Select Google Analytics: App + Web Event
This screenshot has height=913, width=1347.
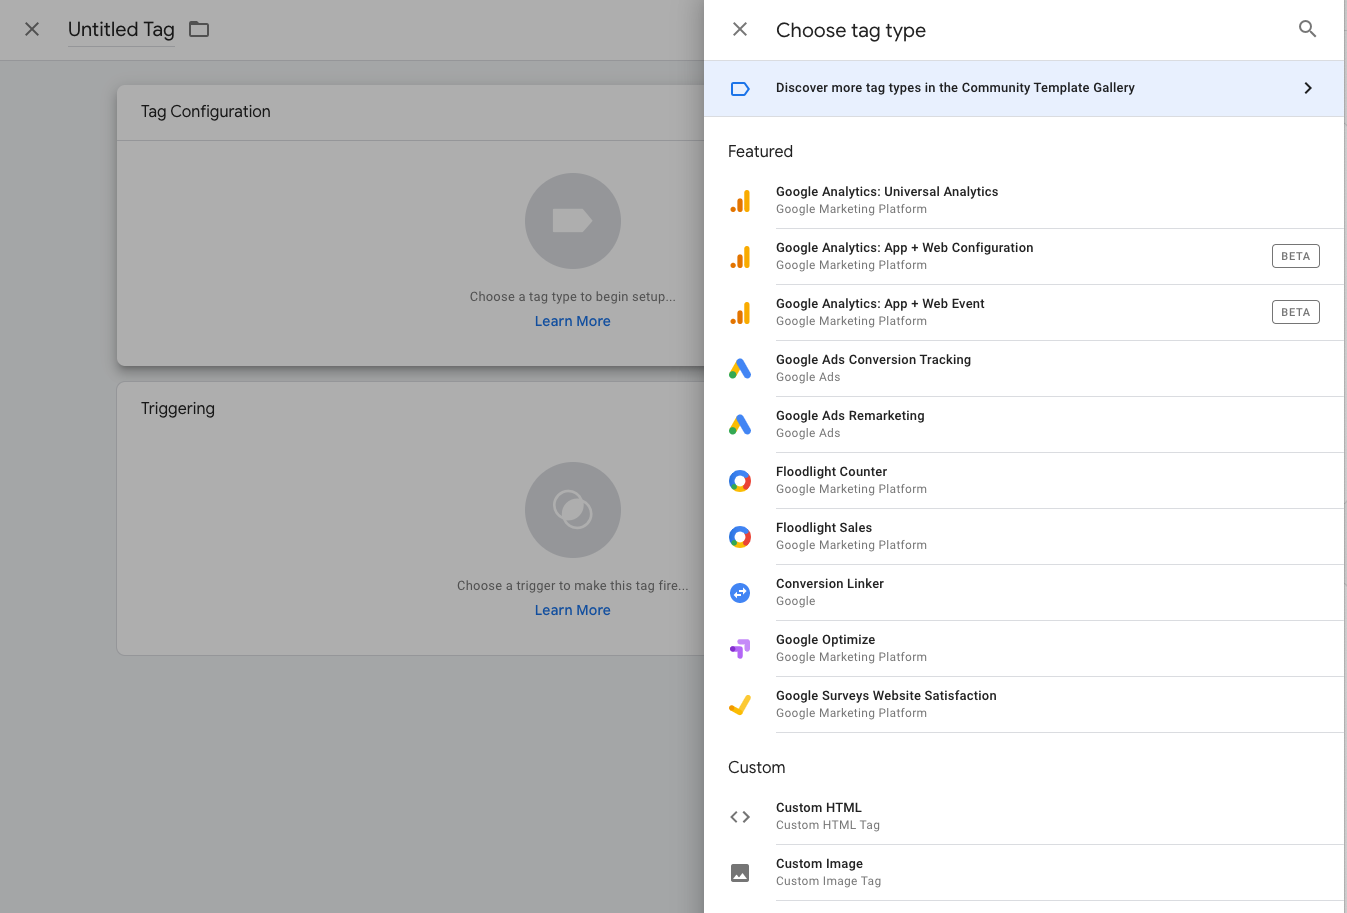(1024, 313)
